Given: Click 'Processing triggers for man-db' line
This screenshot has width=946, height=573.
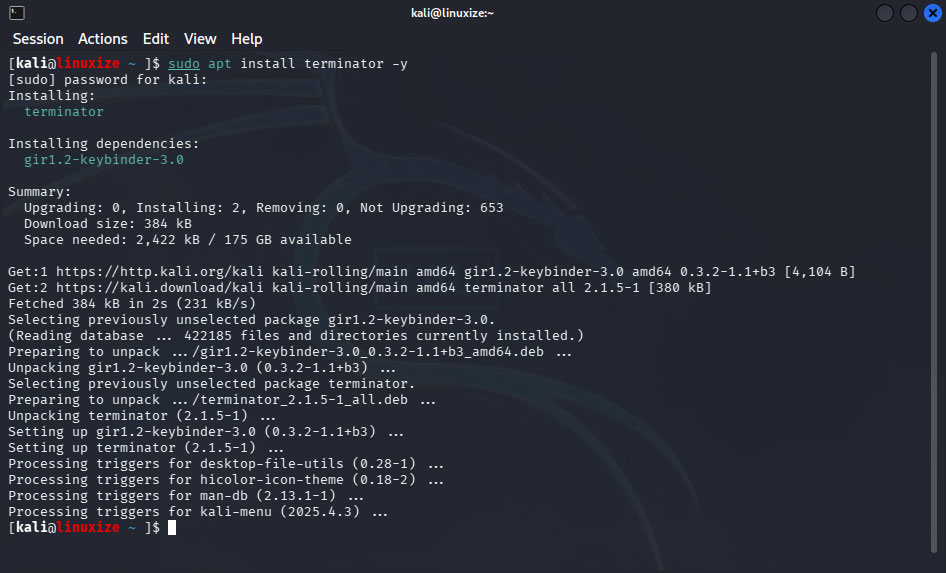Looking at the screenshot, I should click(x=186, y=496).
